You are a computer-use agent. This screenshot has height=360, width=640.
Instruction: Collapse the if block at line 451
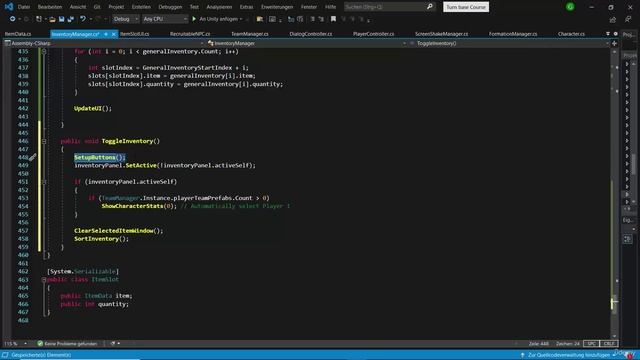click(44, 182)
